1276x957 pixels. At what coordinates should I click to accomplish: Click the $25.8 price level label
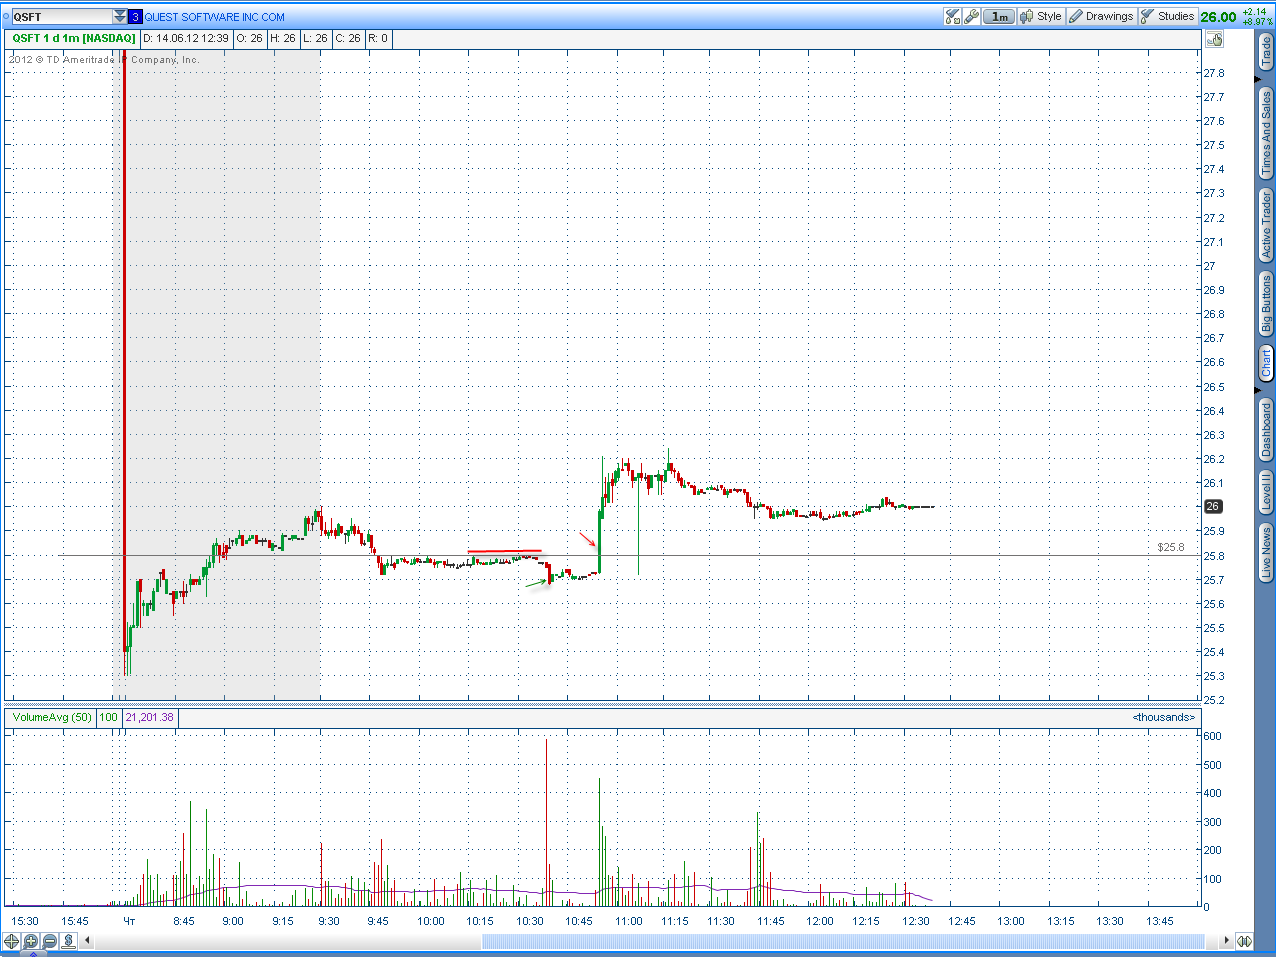click(1171, 547)
